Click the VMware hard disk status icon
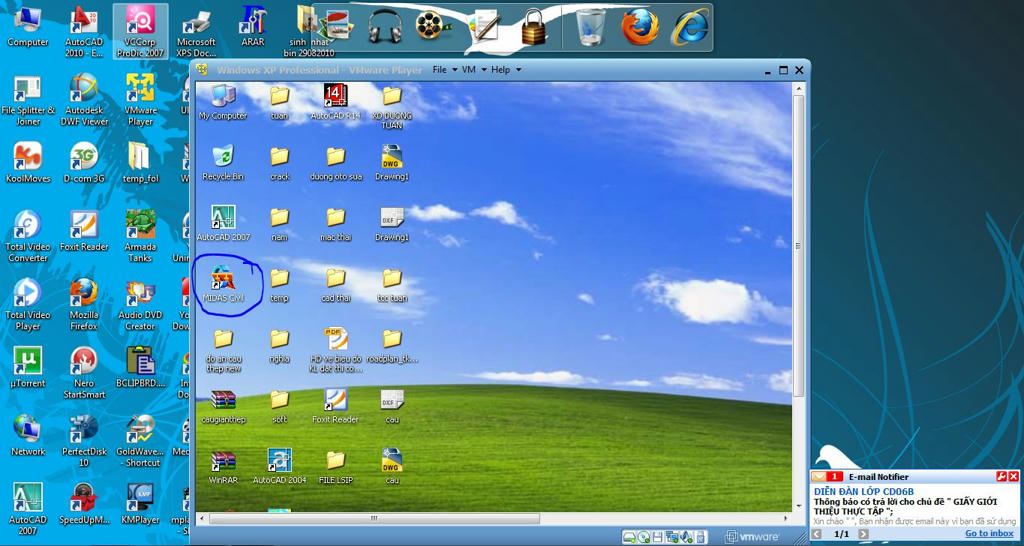 pos(630,537)
